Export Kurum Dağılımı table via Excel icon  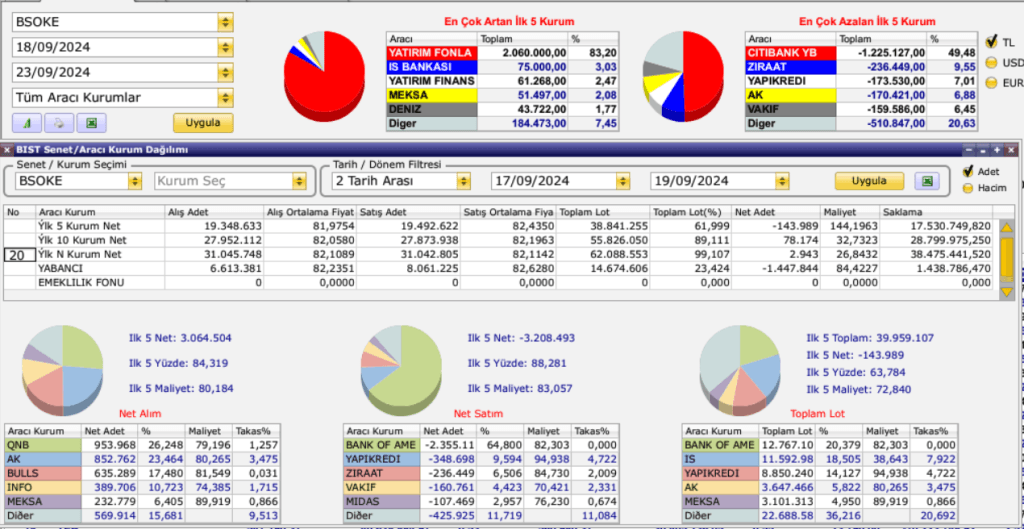[927, 181]
